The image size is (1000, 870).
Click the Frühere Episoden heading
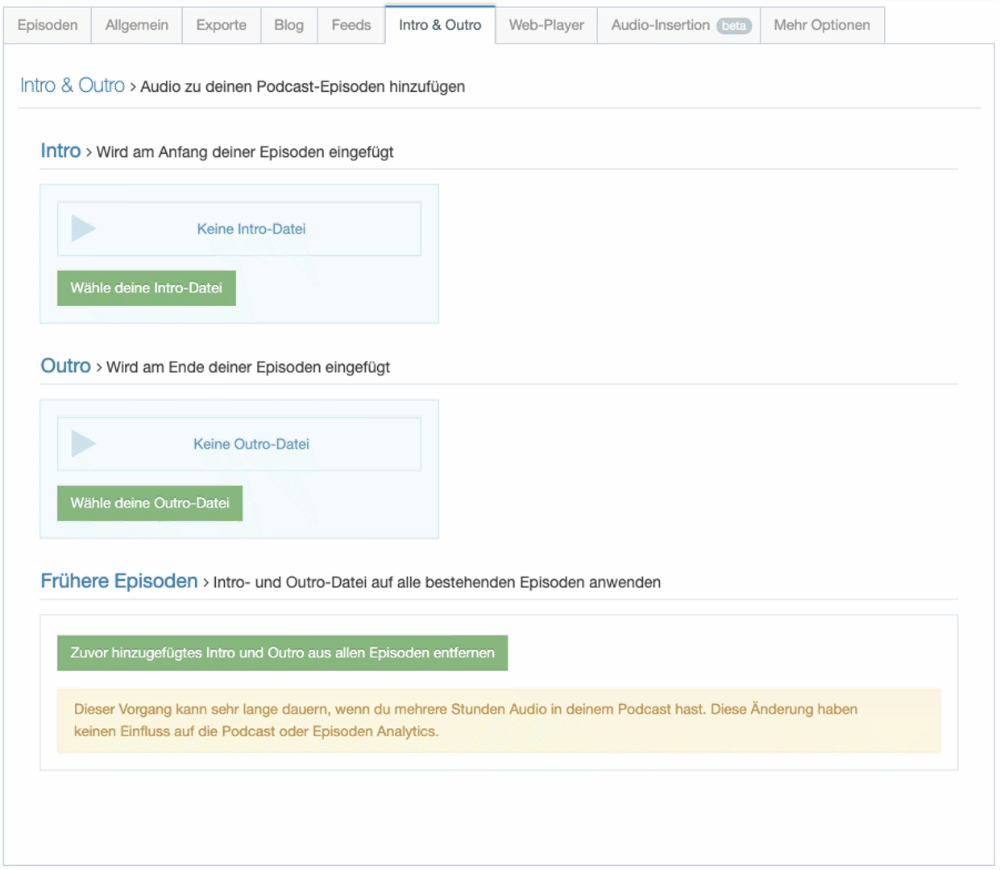tap(119, 581)
